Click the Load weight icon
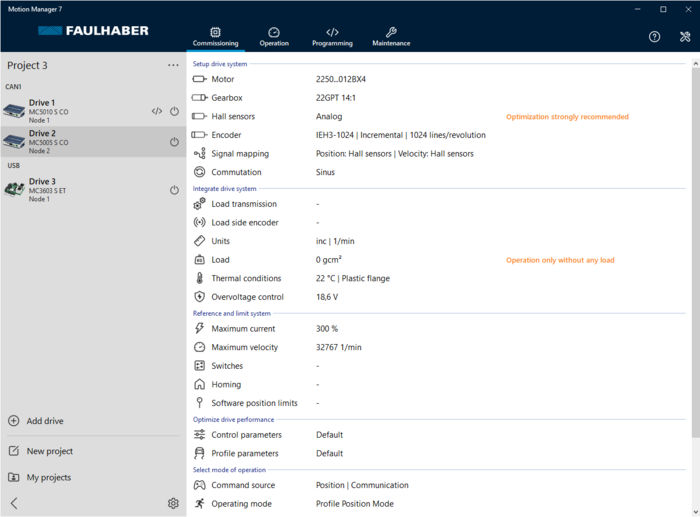This screenshot has height=517, width=700. [200, 259]
